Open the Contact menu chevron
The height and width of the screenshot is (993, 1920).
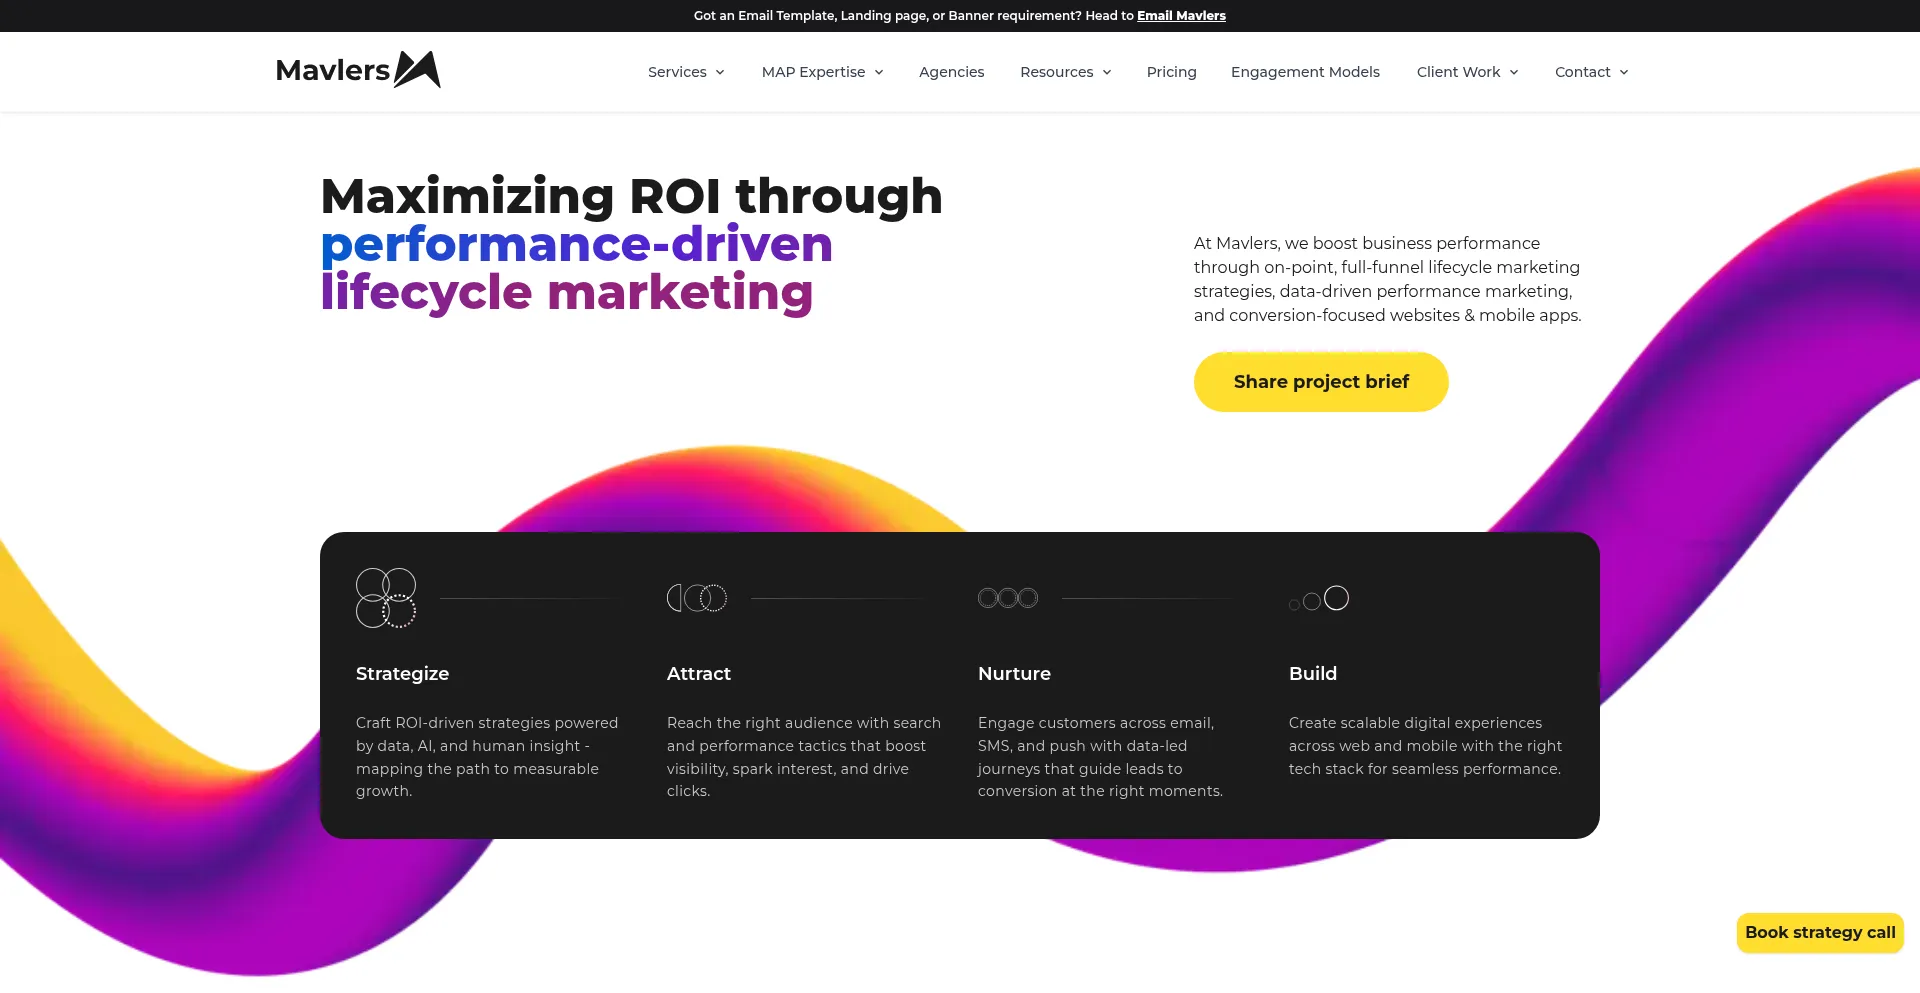[1624, 72]
